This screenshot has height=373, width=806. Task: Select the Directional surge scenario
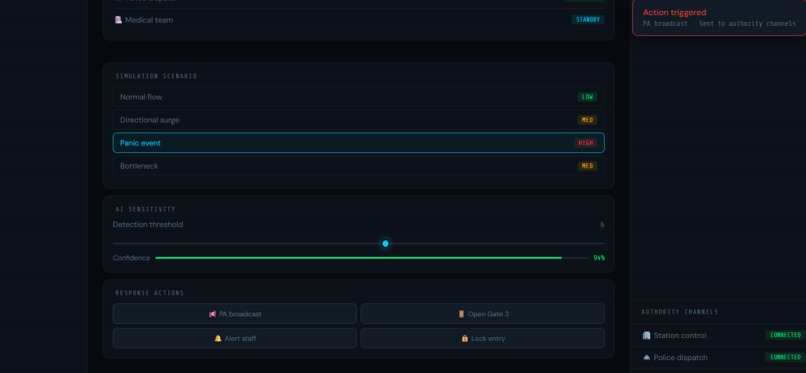[x=358, y=120]
